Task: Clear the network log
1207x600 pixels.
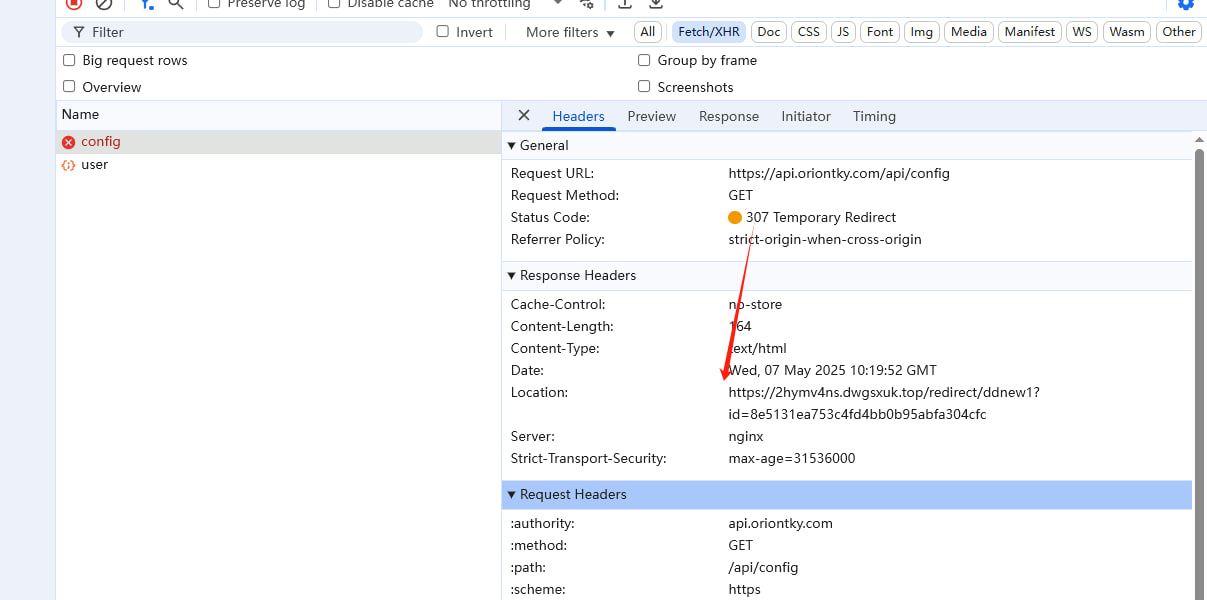Action: (104, 3)
